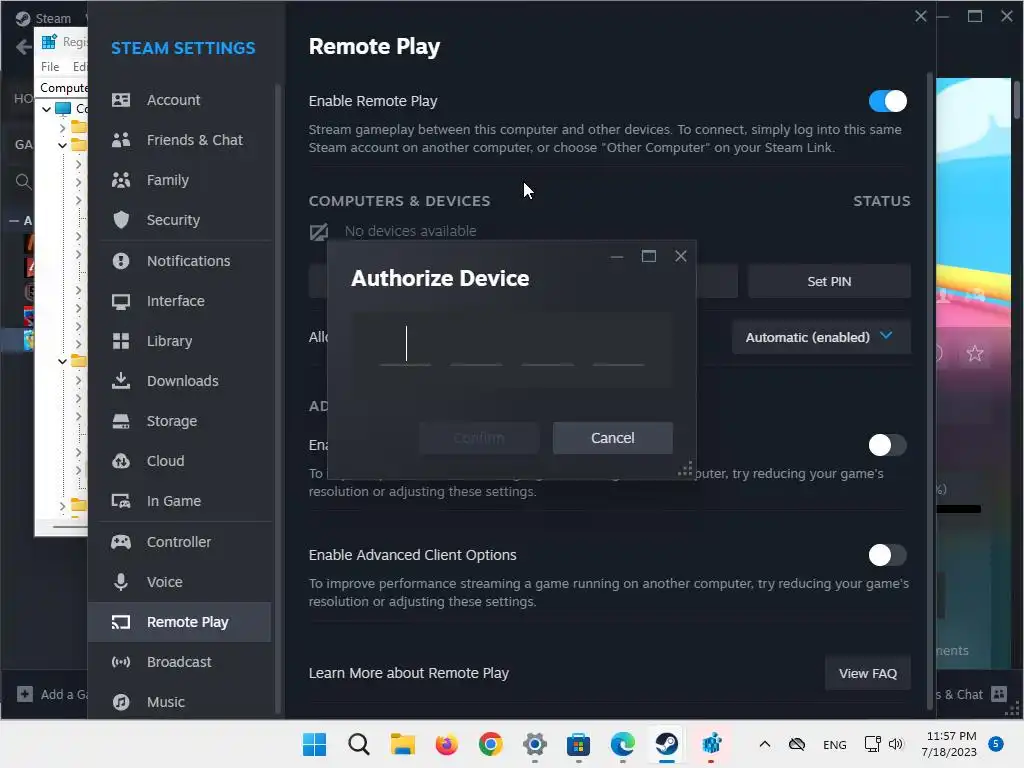Click Cancel in Authorize Device dialog
Screen dimensions: 1024x768
613,438
